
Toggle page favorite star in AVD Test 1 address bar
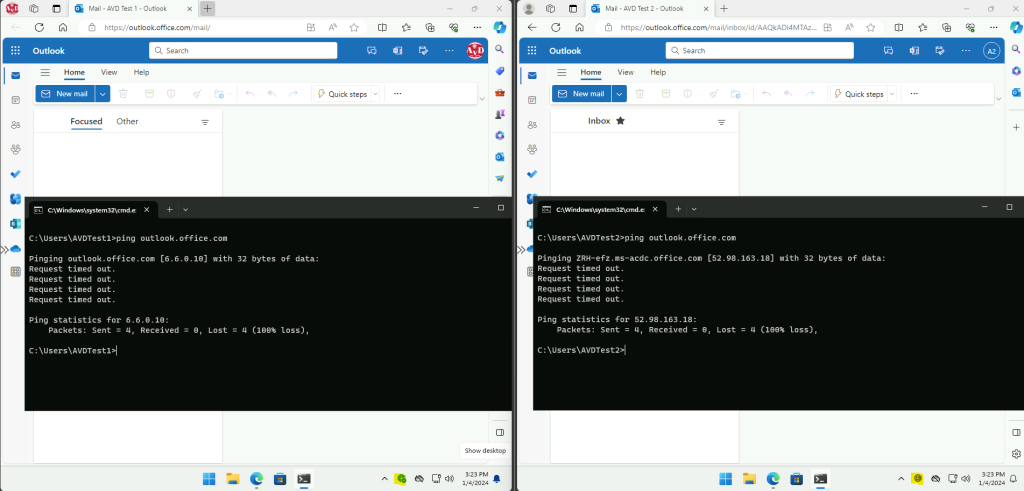click(x=354, y=27)
